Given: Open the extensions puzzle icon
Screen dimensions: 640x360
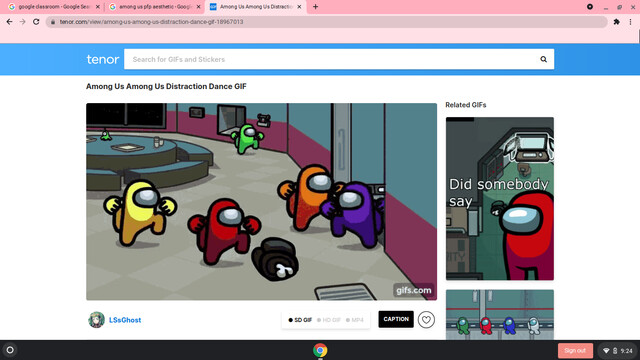Looking at the screenshot, I should click(x=616, y=22).
